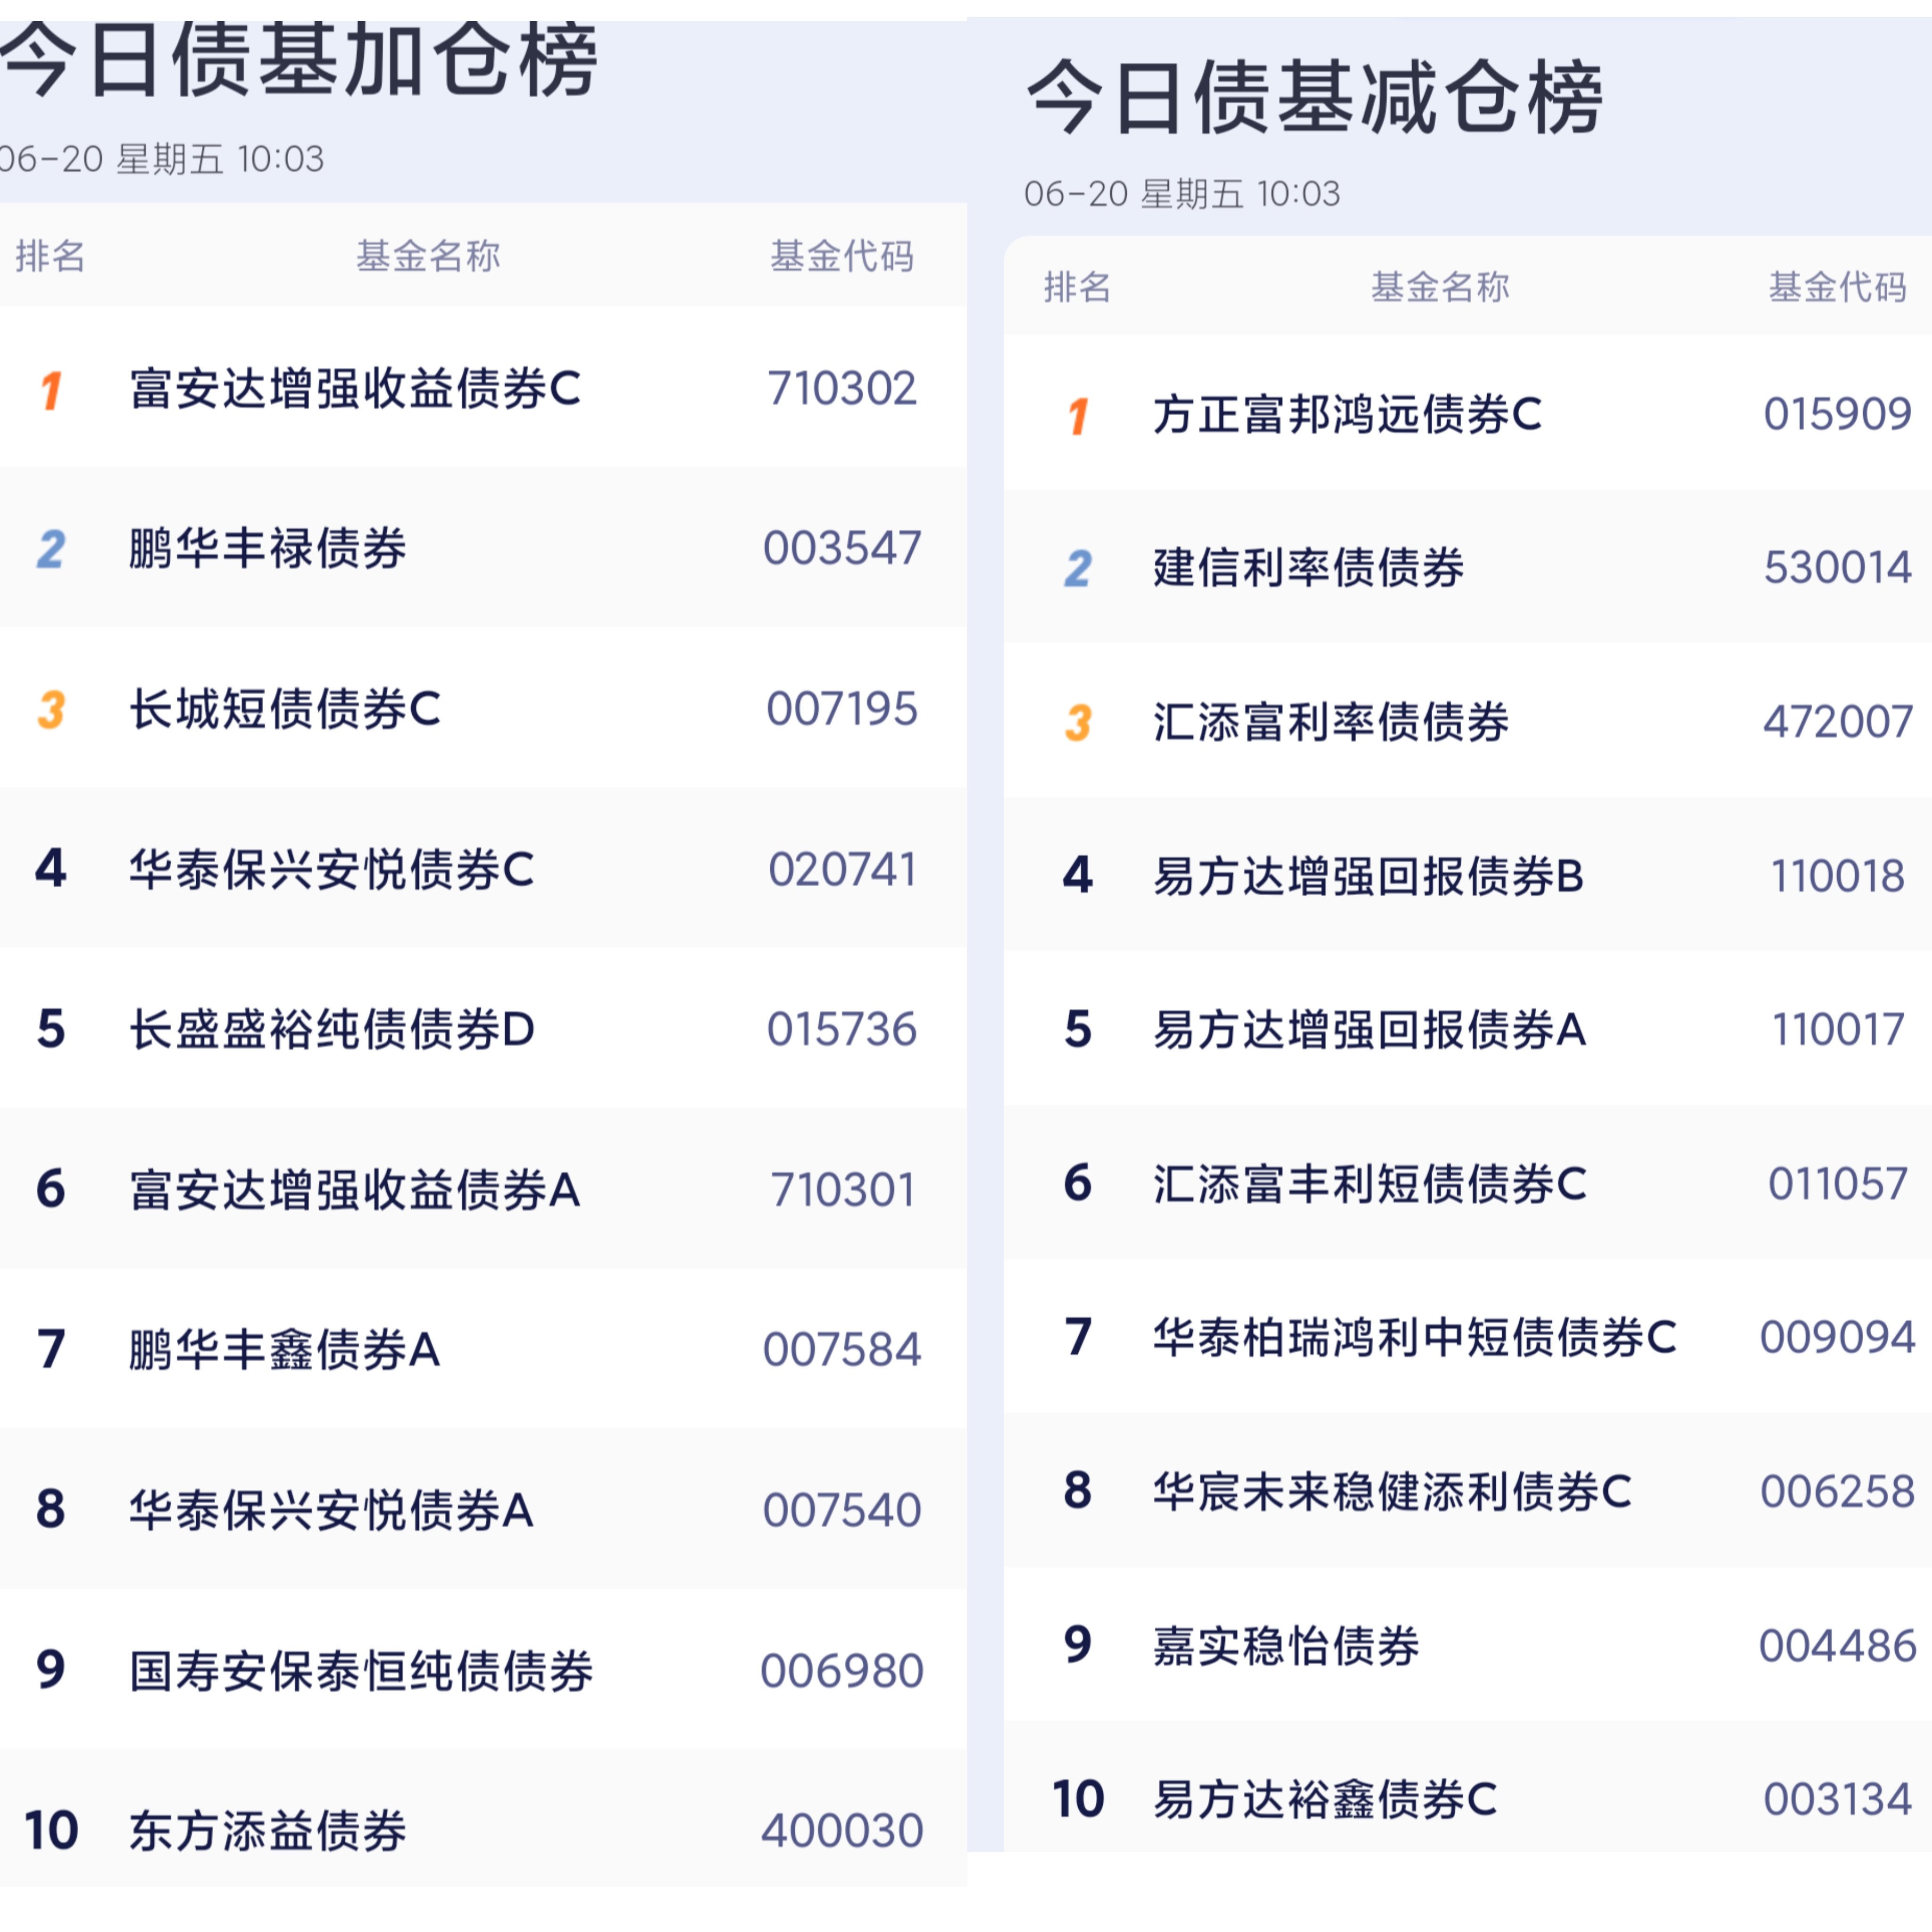This screenshot has height=1932, width=1932.
Task: Open fund 鹏华丰鑫债券A
Action: point(285,1350)
